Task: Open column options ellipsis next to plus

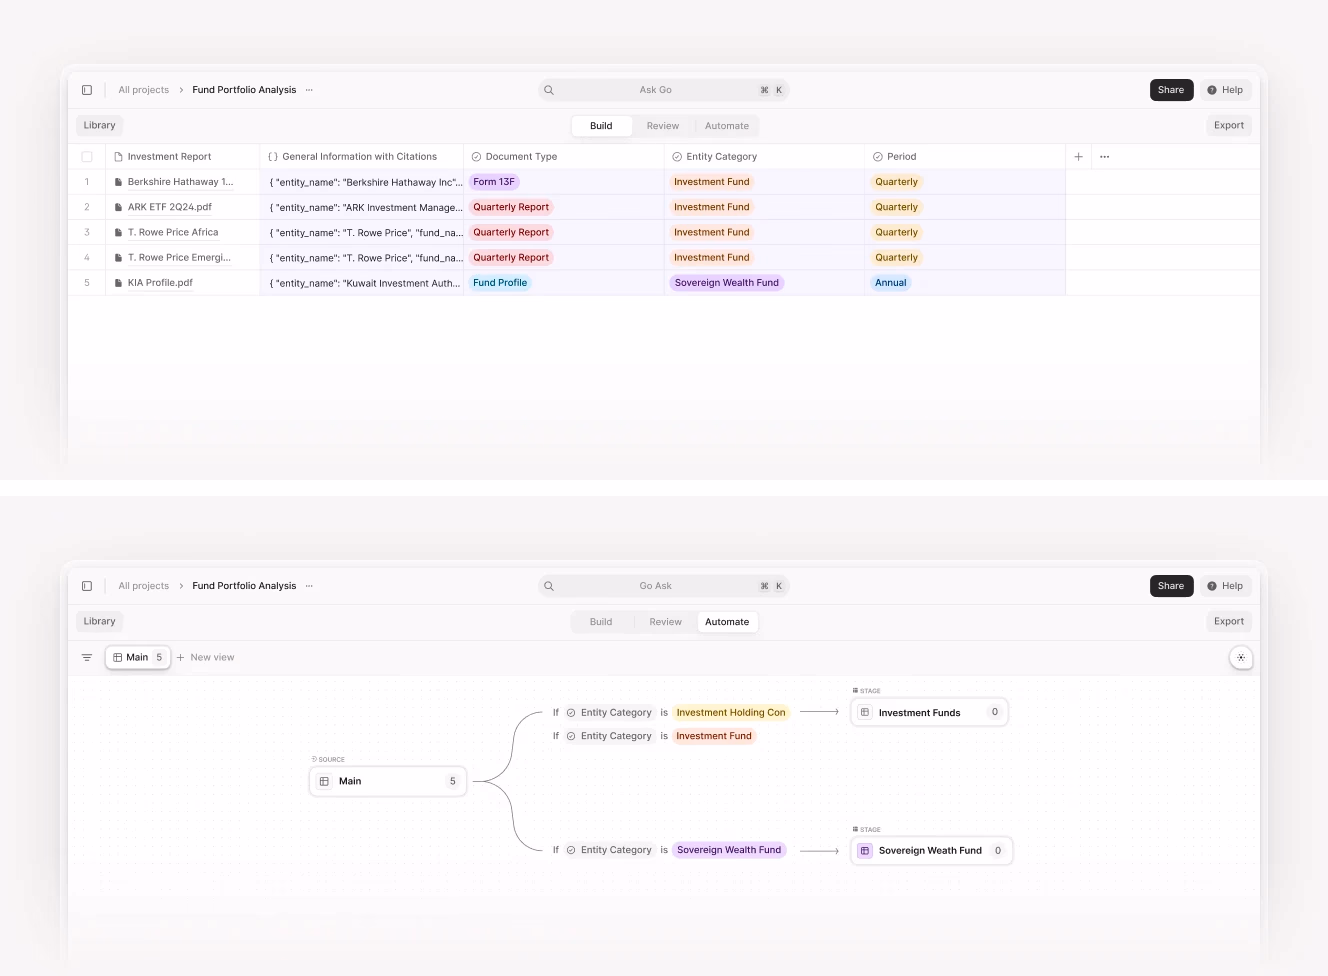Action: click(1104, 157)
